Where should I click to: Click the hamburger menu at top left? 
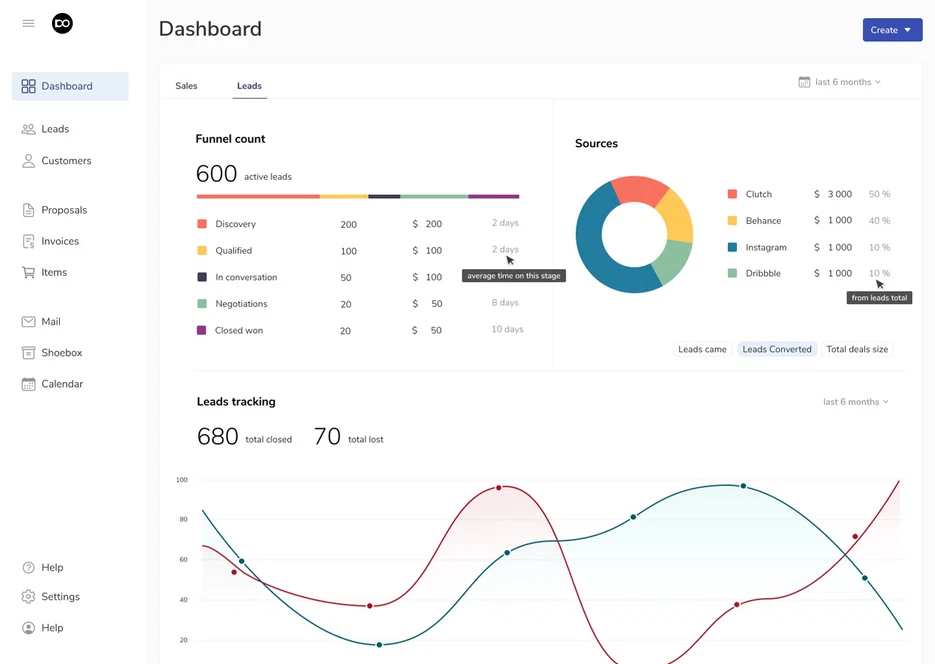coord(28,23)
